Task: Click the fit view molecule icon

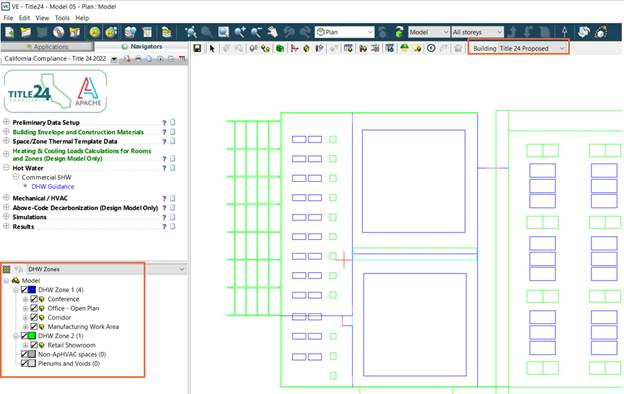Action: (191, 32)
